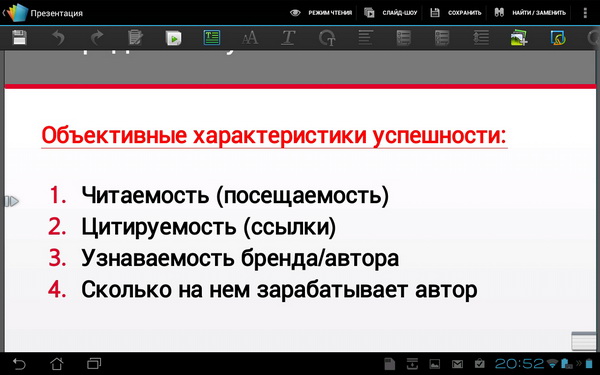600x375 pixels.
Task: Open the notes panel at bottom right corner
Action: 584,341
